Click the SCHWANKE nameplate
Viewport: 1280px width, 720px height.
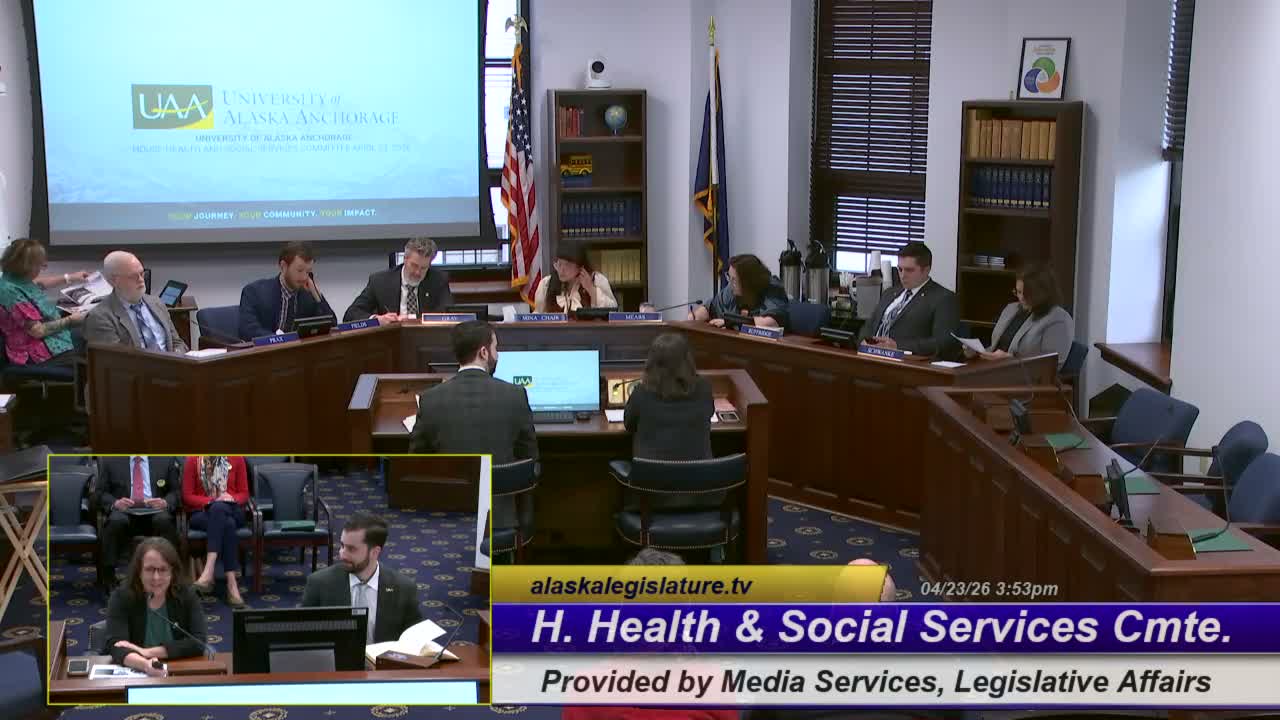(881, 351)
